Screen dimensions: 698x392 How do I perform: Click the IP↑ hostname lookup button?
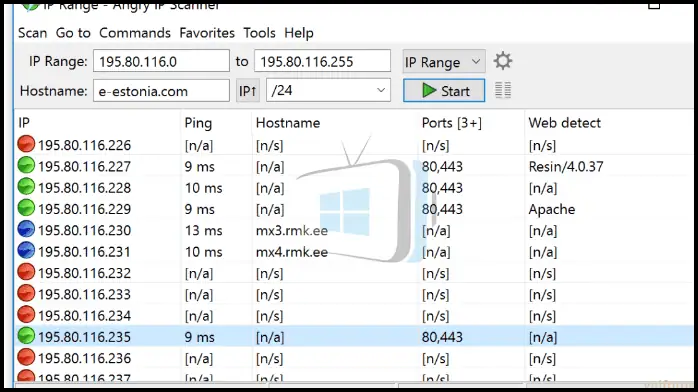pos(248,91)
